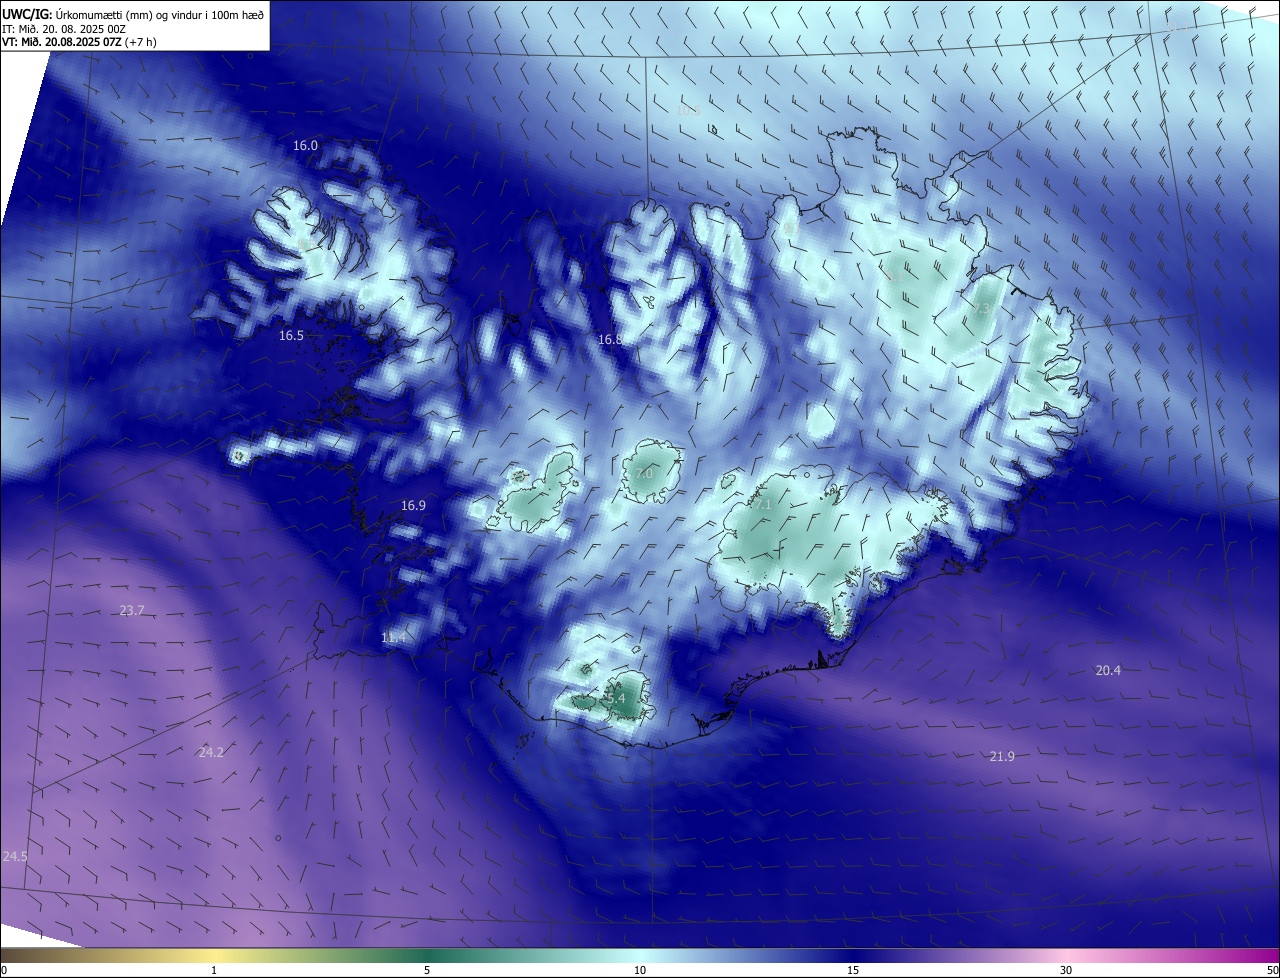Click the 50 tick on the color scale
1280x978 pixels.
1272,971
